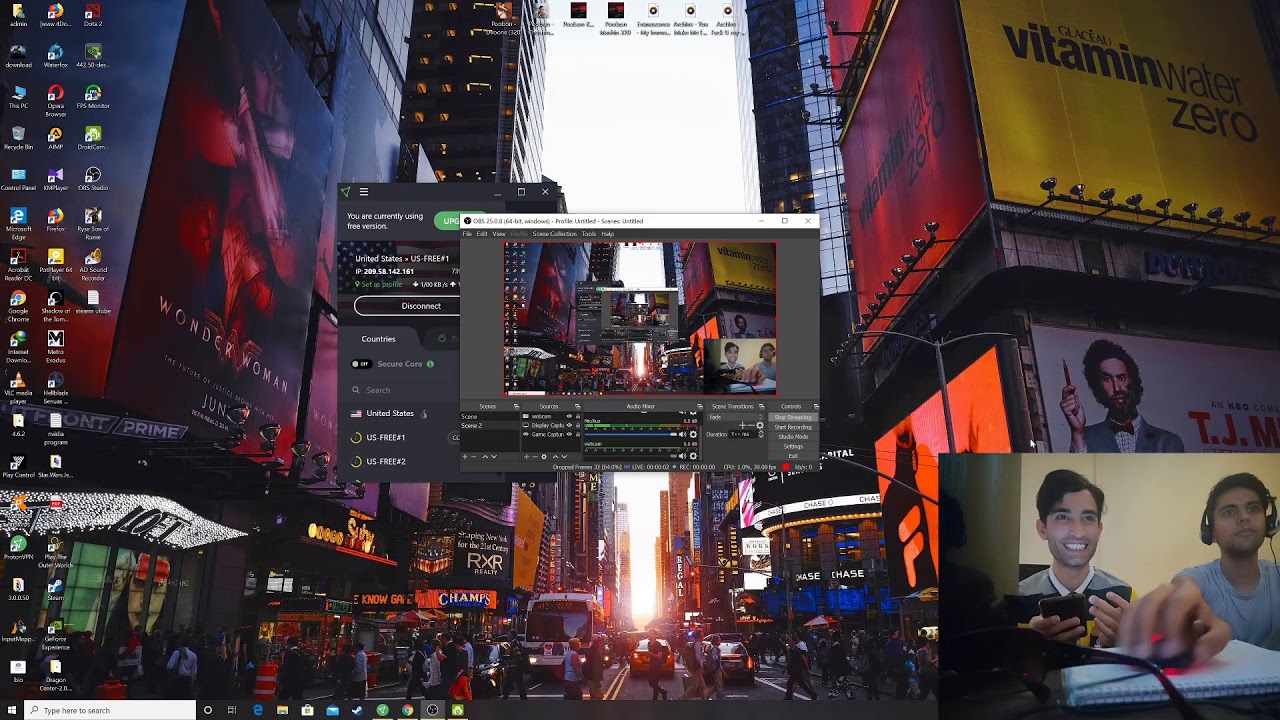Click the Windows taskbar search box

pyautogui.click(x=108, y=710)
